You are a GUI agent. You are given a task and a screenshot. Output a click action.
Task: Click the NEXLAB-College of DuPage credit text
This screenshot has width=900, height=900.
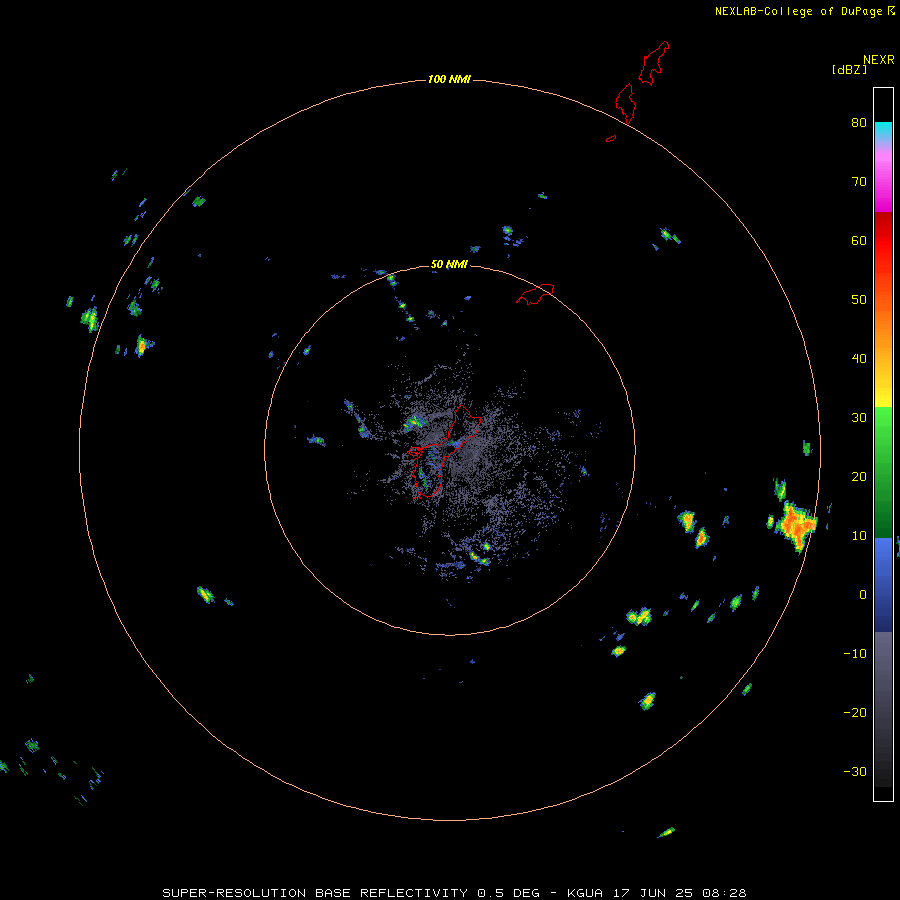coord(798,11)
